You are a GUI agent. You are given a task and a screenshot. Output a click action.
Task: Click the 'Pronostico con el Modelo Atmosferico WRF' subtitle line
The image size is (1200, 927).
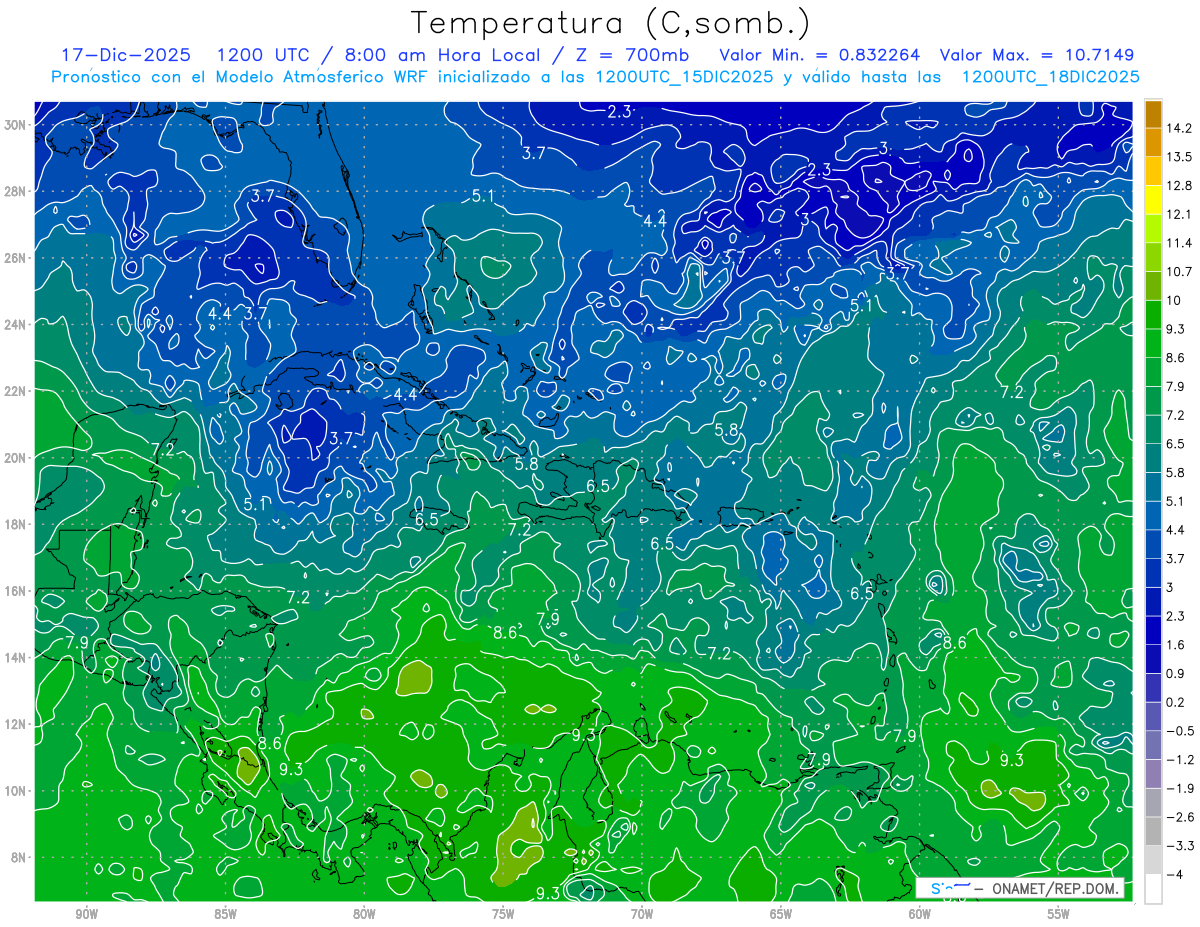pos(596,77)
